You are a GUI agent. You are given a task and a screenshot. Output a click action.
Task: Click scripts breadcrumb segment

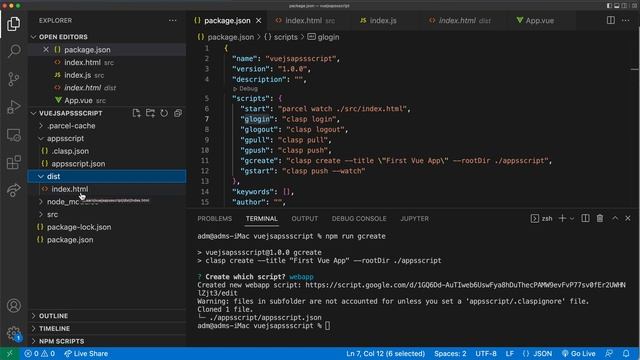[281, 37]
